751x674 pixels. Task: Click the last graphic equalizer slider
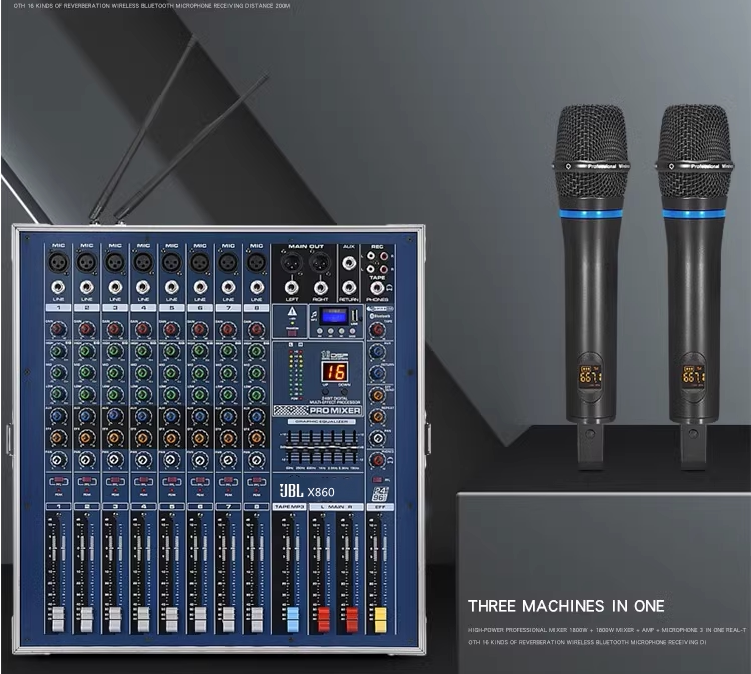[x=355, y=447]
